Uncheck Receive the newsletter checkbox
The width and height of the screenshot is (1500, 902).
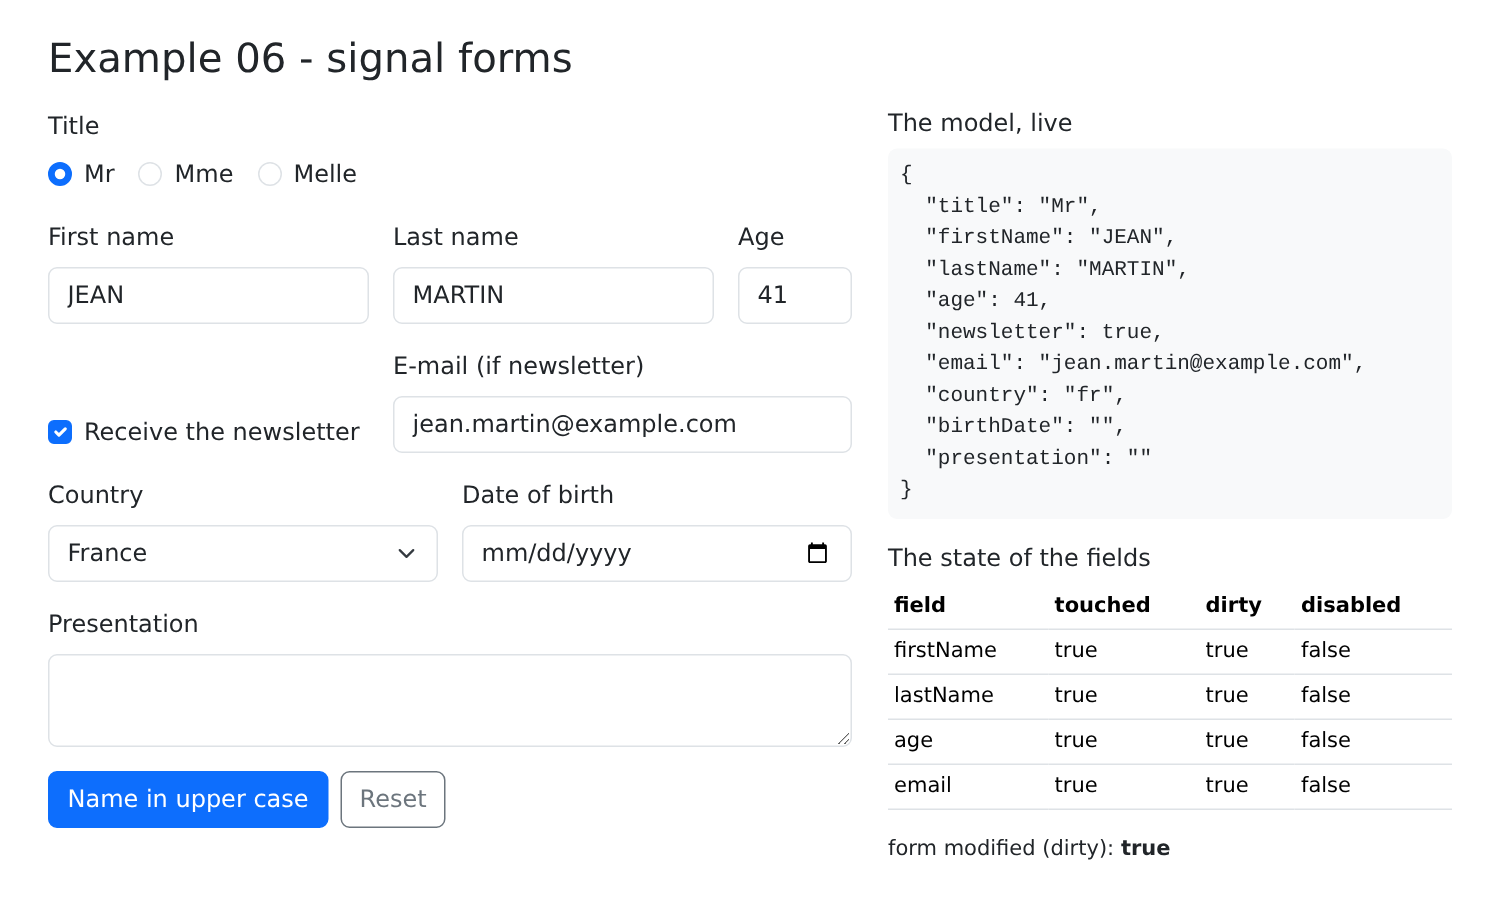click(60, 432)
